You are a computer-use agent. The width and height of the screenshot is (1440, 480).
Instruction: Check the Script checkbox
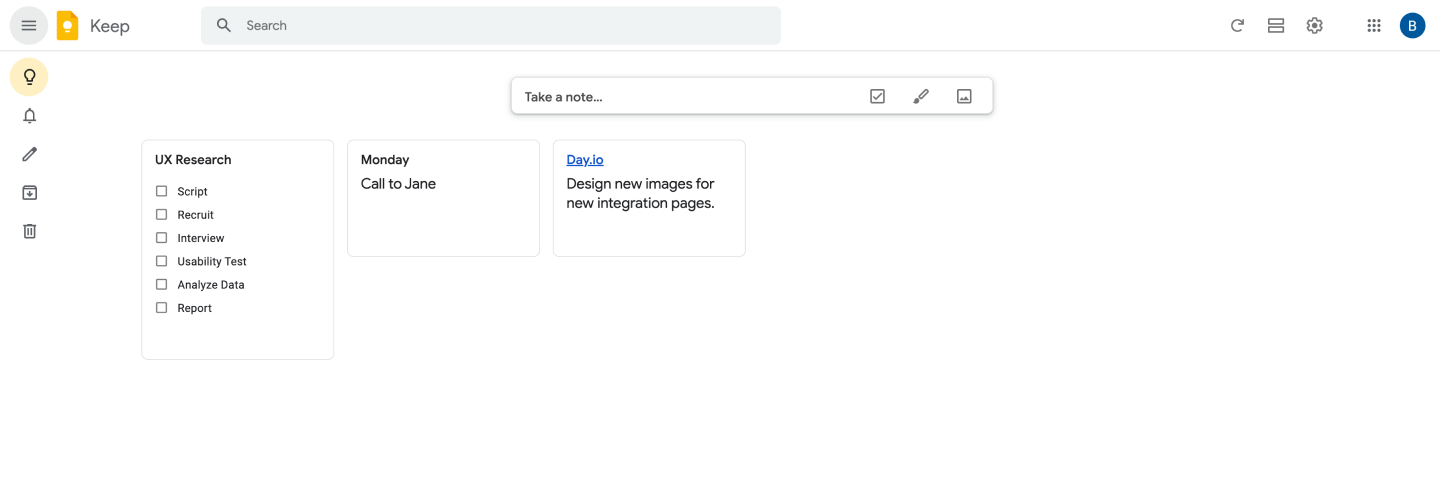[162, 191]
